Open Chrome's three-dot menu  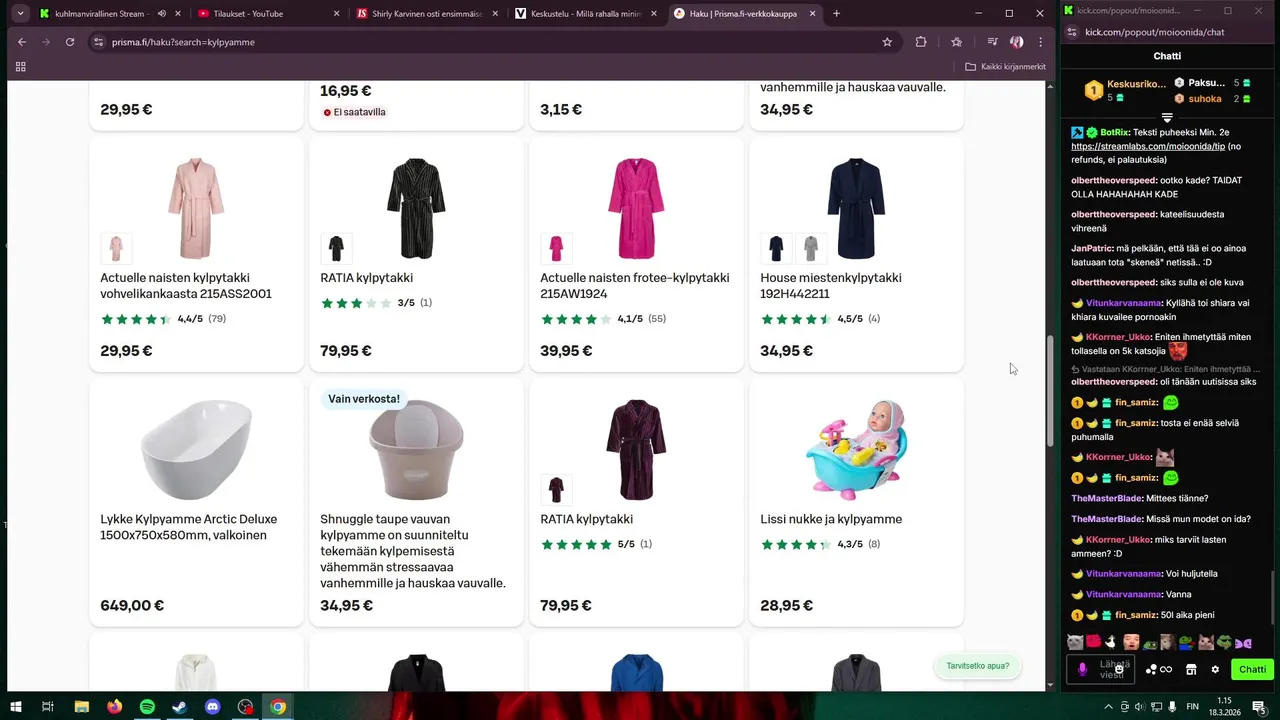click(1041, 42)
